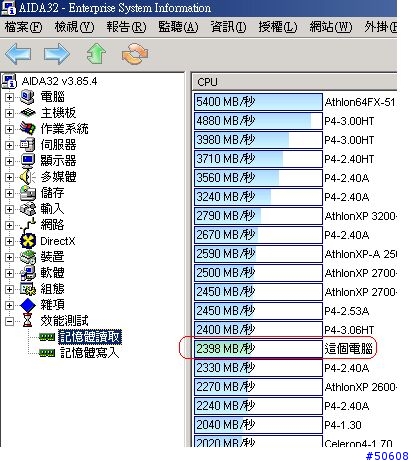This screenshot has height=464, width=411.
Task: Click the 2500 MB/秒 result row
Action: (295, 273)
